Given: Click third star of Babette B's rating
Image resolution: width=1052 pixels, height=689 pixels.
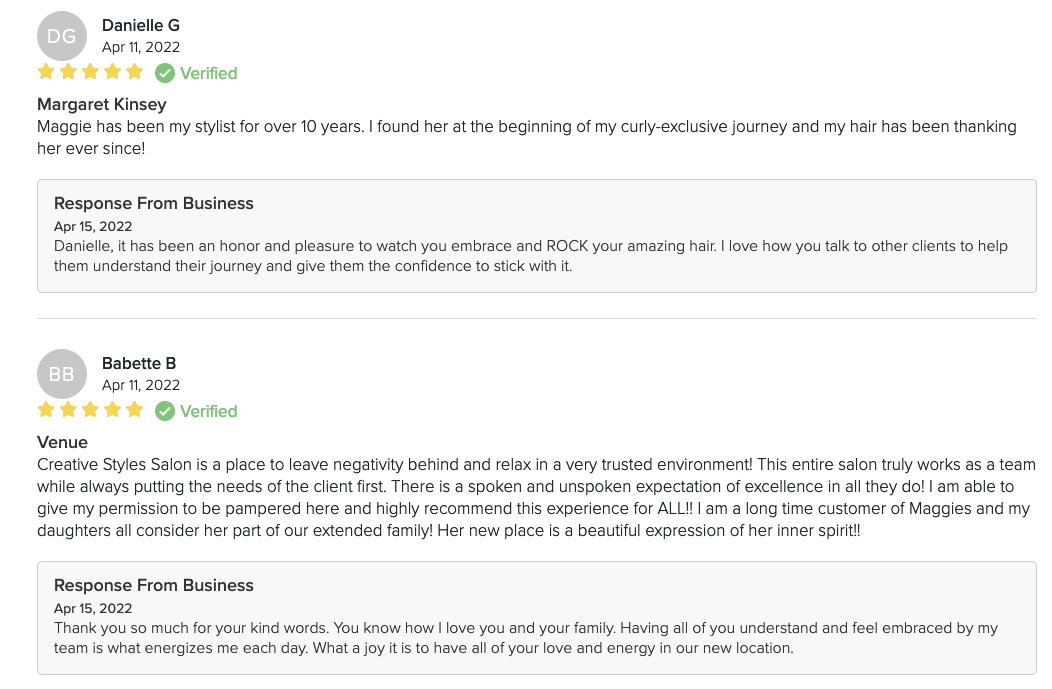Looking at the screenshot, I should pyautogui.click(x=90, y=410).
